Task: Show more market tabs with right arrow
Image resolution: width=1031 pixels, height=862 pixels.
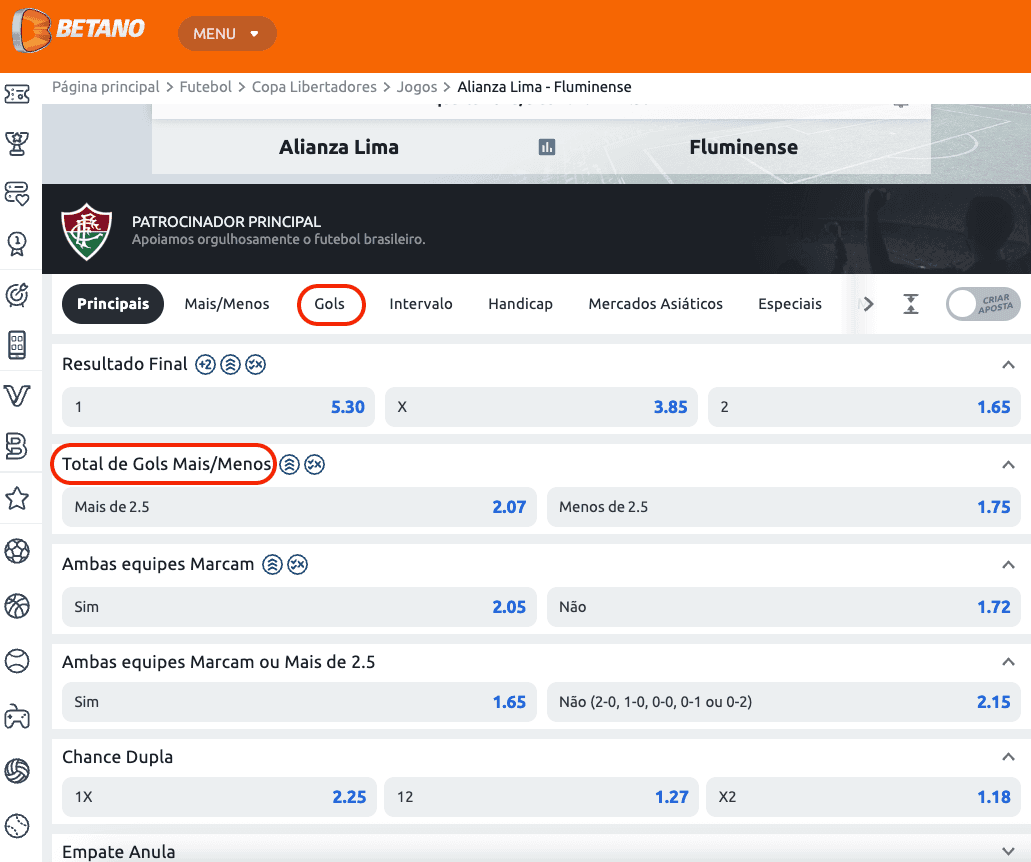Action: (x=868, y=304)
